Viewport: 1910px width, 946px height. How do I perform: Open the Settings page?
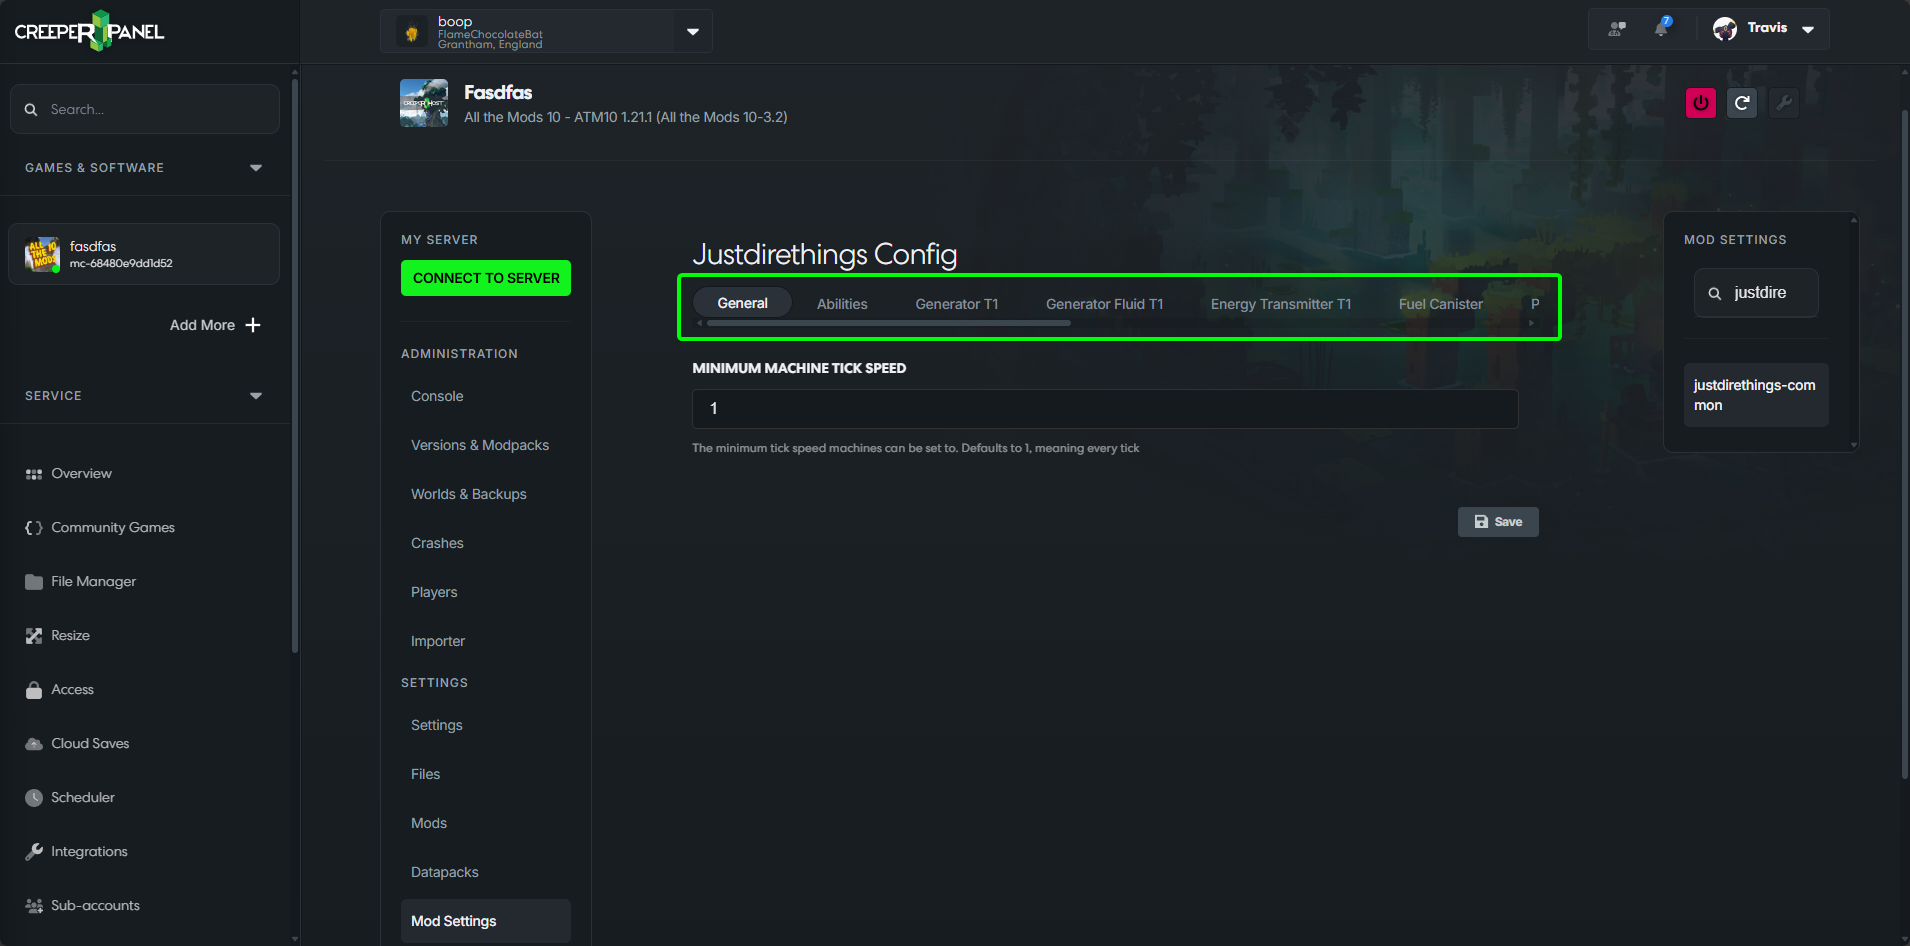click(437, 725)
